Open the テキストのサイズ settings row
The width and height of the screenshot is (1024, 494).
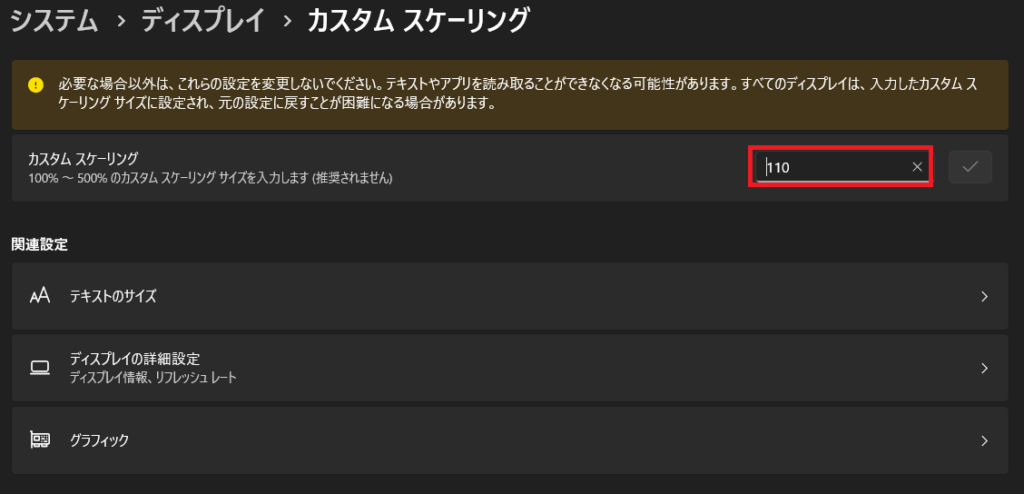[x=510, y=296]
